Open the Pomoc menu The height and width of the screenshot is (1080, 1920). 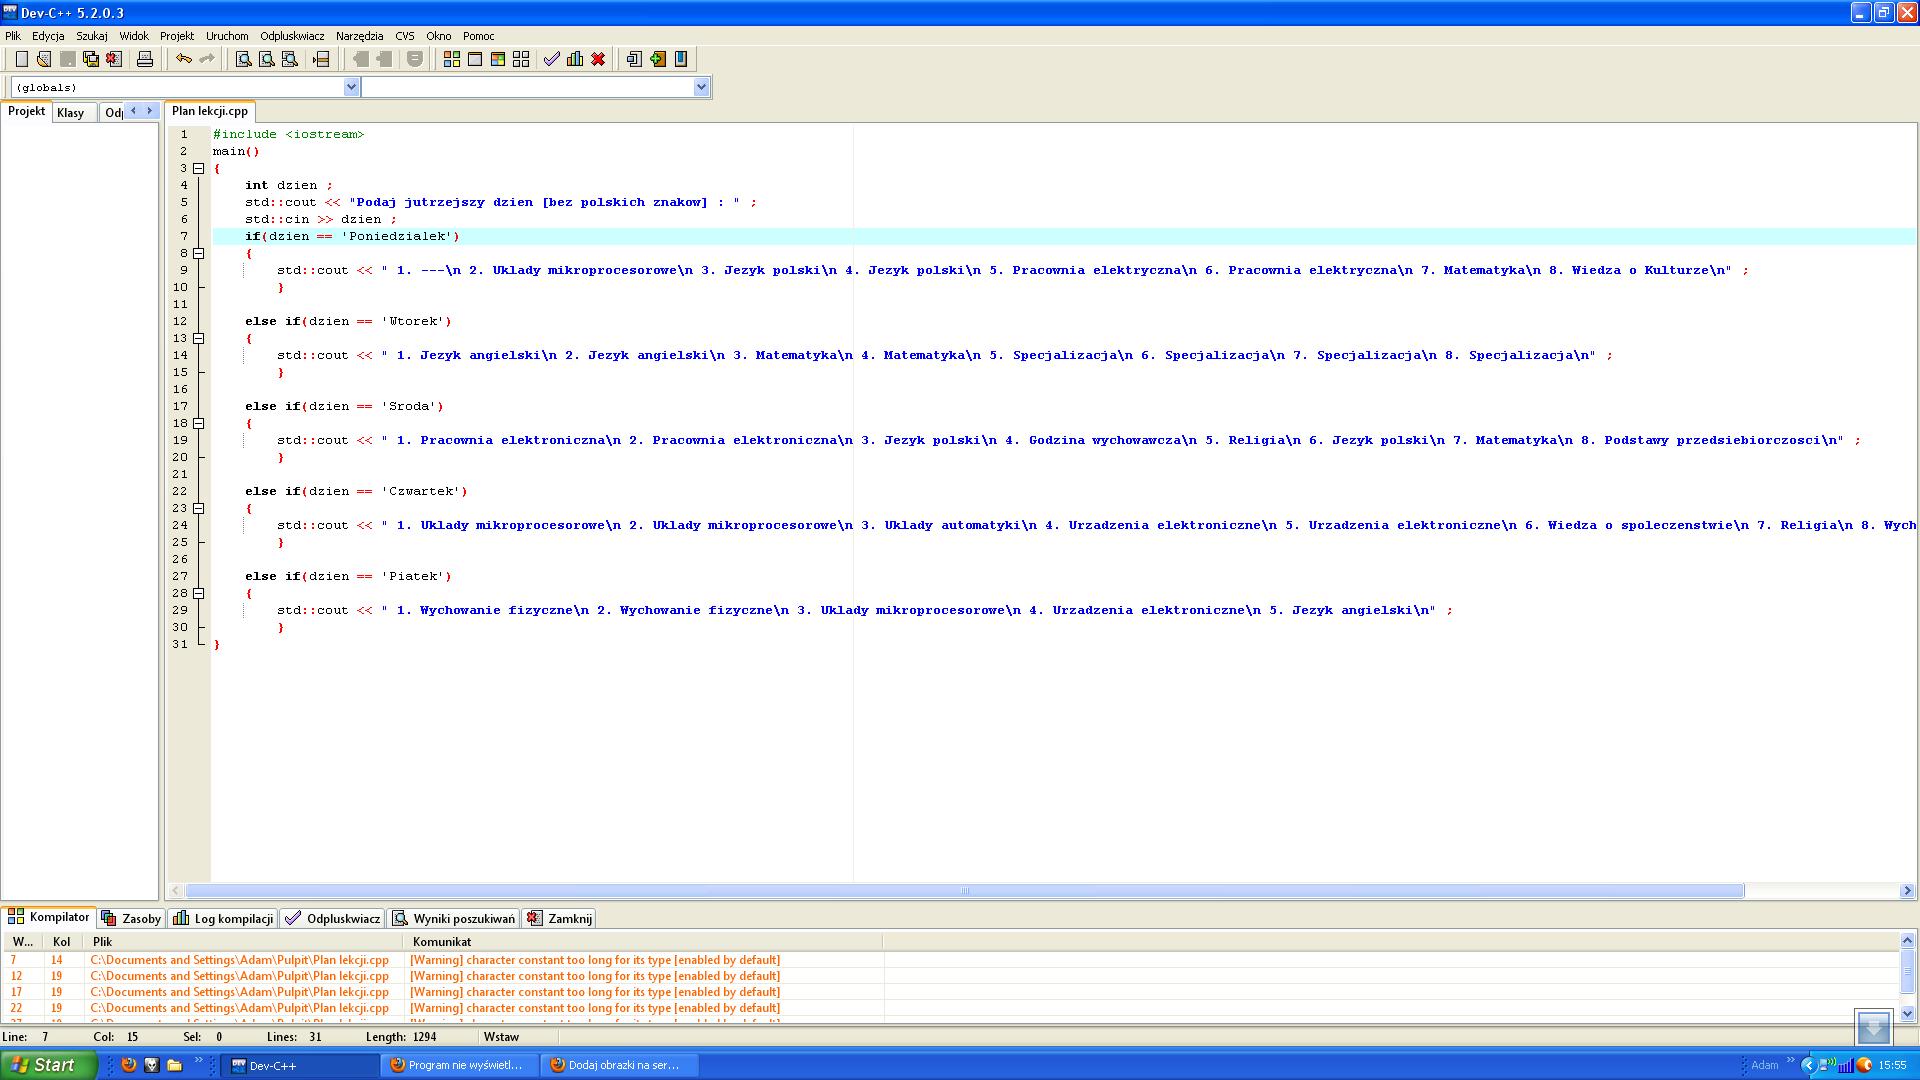[479, 36]
